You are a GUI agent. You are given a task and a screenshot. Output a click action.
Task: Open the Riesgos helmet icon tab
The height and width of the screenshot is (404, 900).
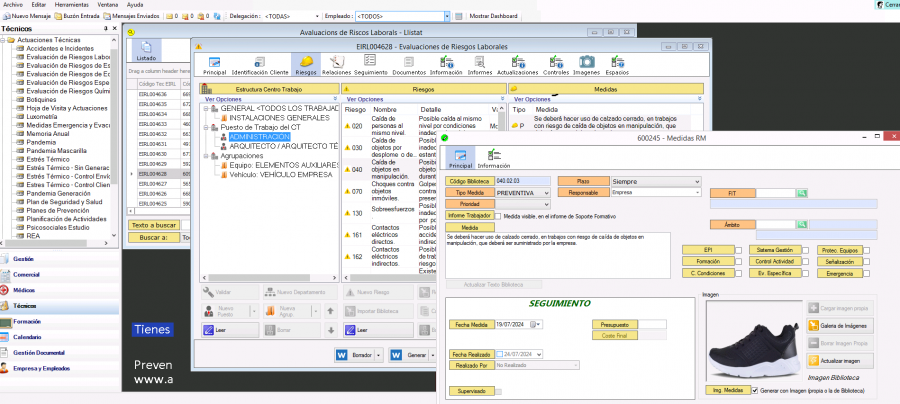306,66
